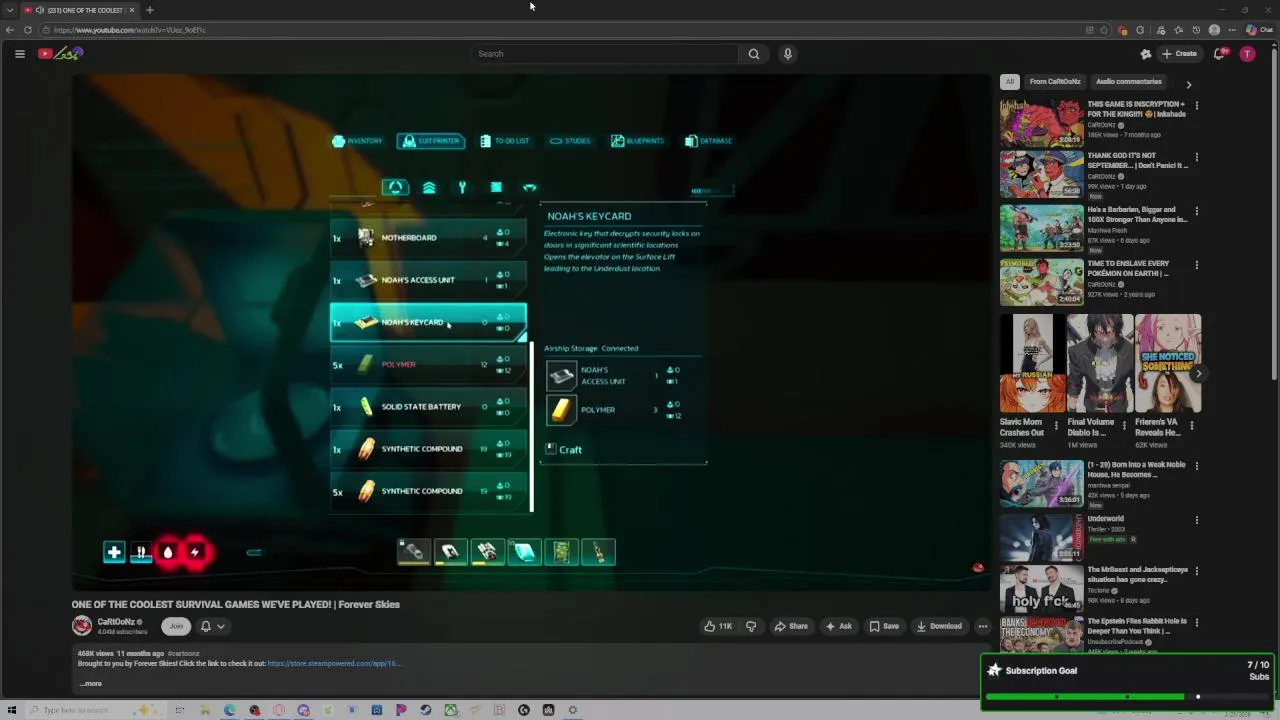The height and width of the screenshot is (720, 1280).
Task: Click the search magnifier button
Action: click(754, 54)
